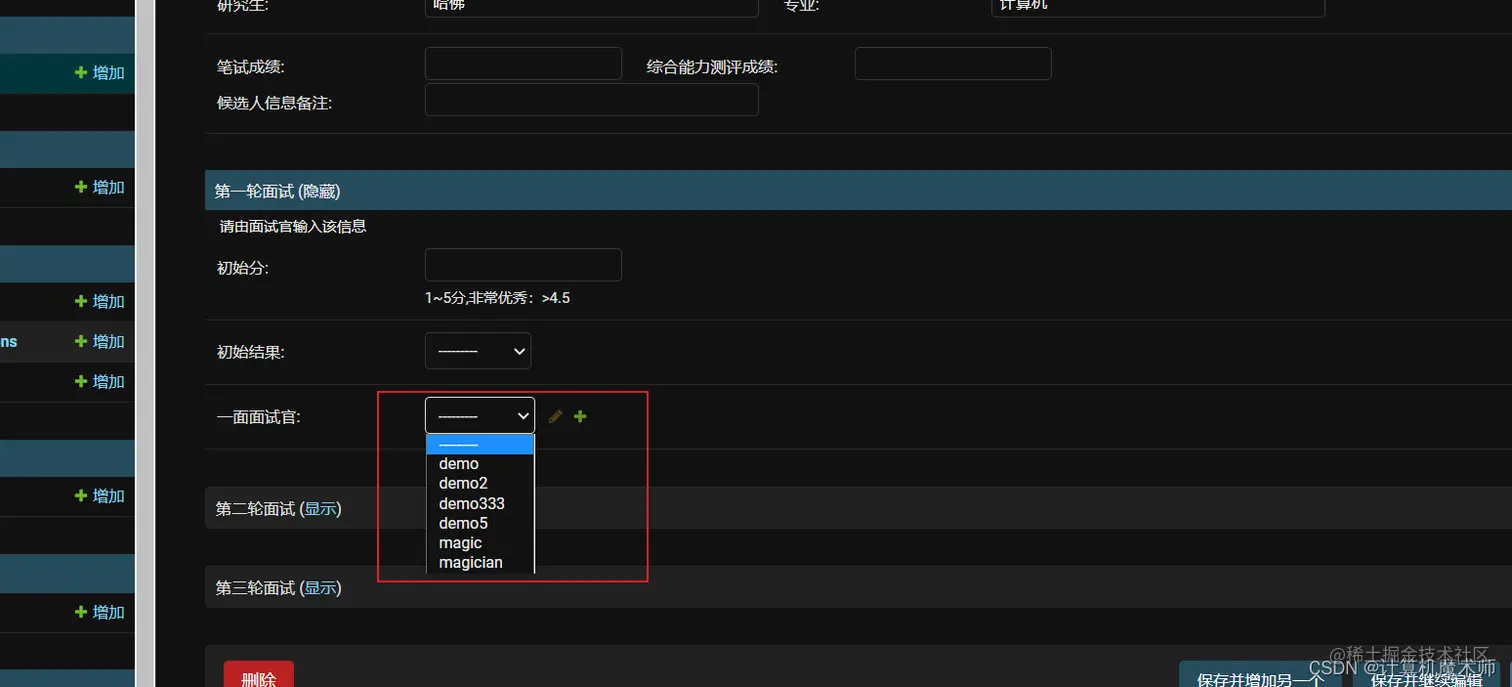Choose 'demo' from the interviewer list

[481, 464]
